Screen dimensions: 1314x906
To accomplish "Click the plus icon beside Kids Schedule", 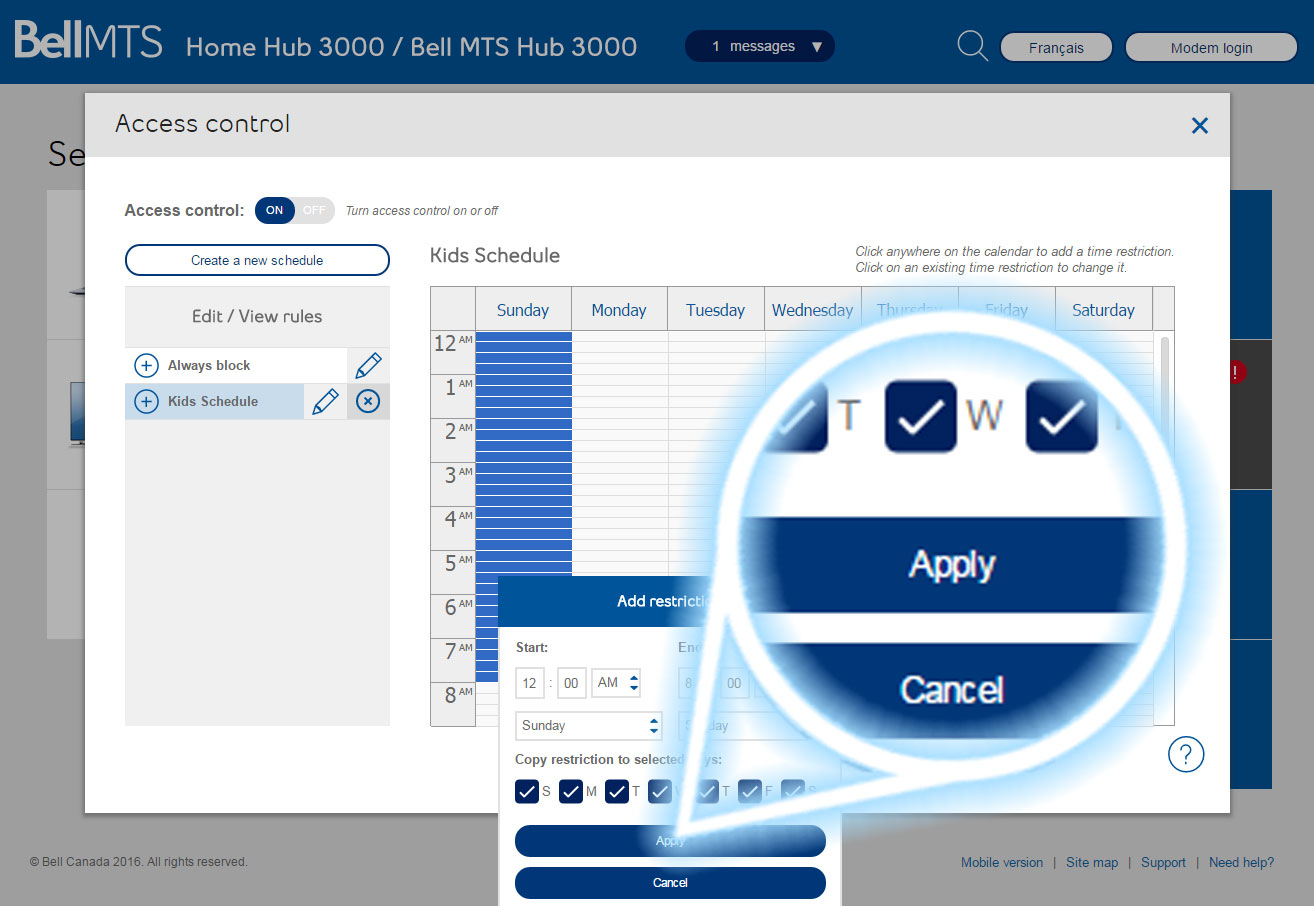I will [x=146, y=401].
